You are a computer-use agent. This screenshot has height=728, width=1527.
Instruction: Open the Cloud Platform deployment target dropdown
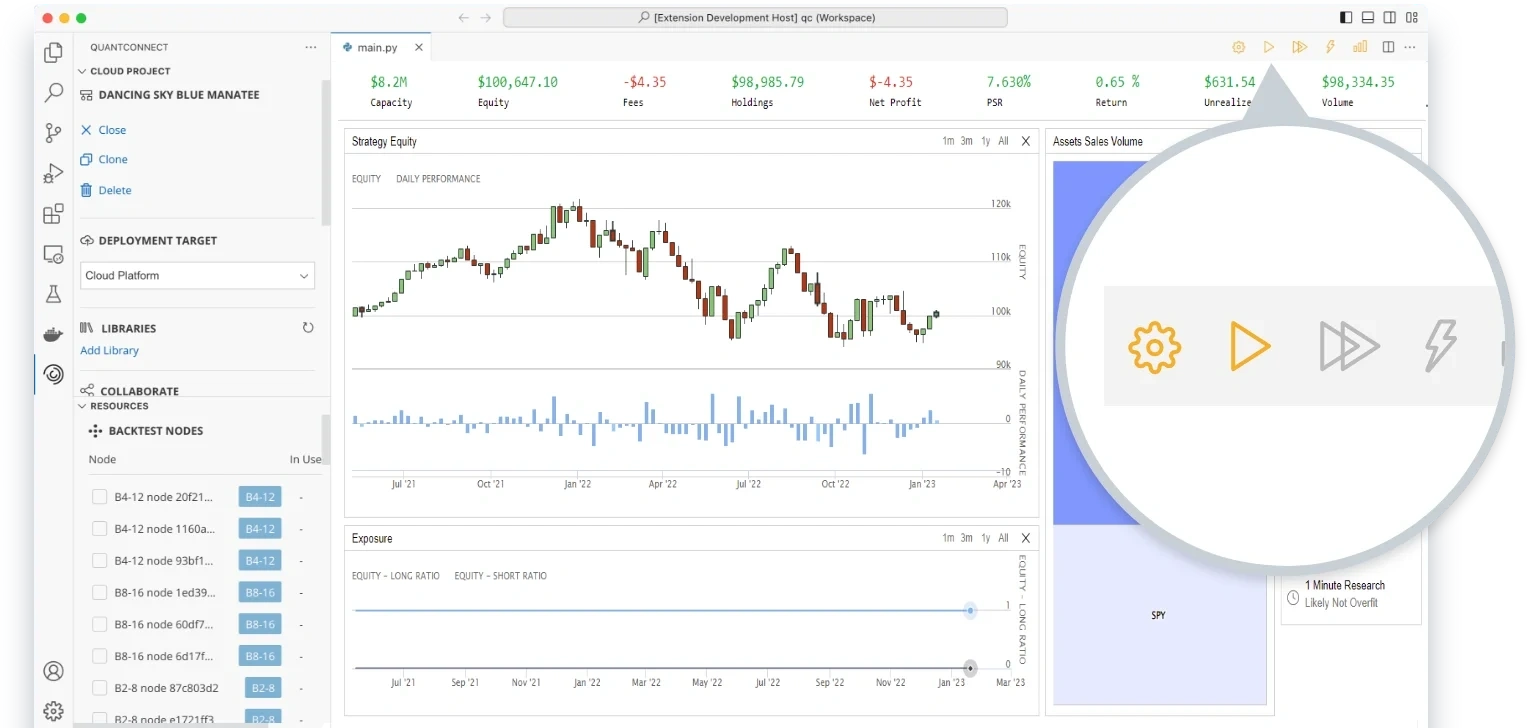click(x=197, y=276)
